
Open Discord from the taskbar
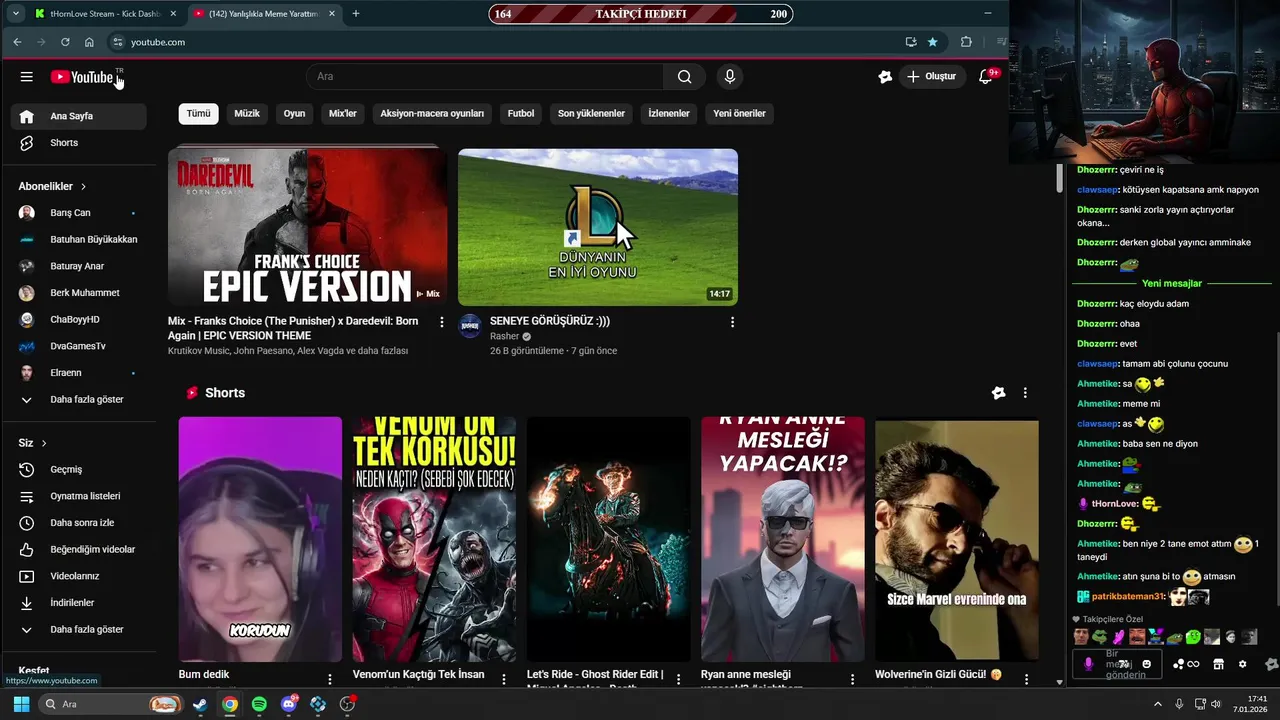(x=289, y=704)
